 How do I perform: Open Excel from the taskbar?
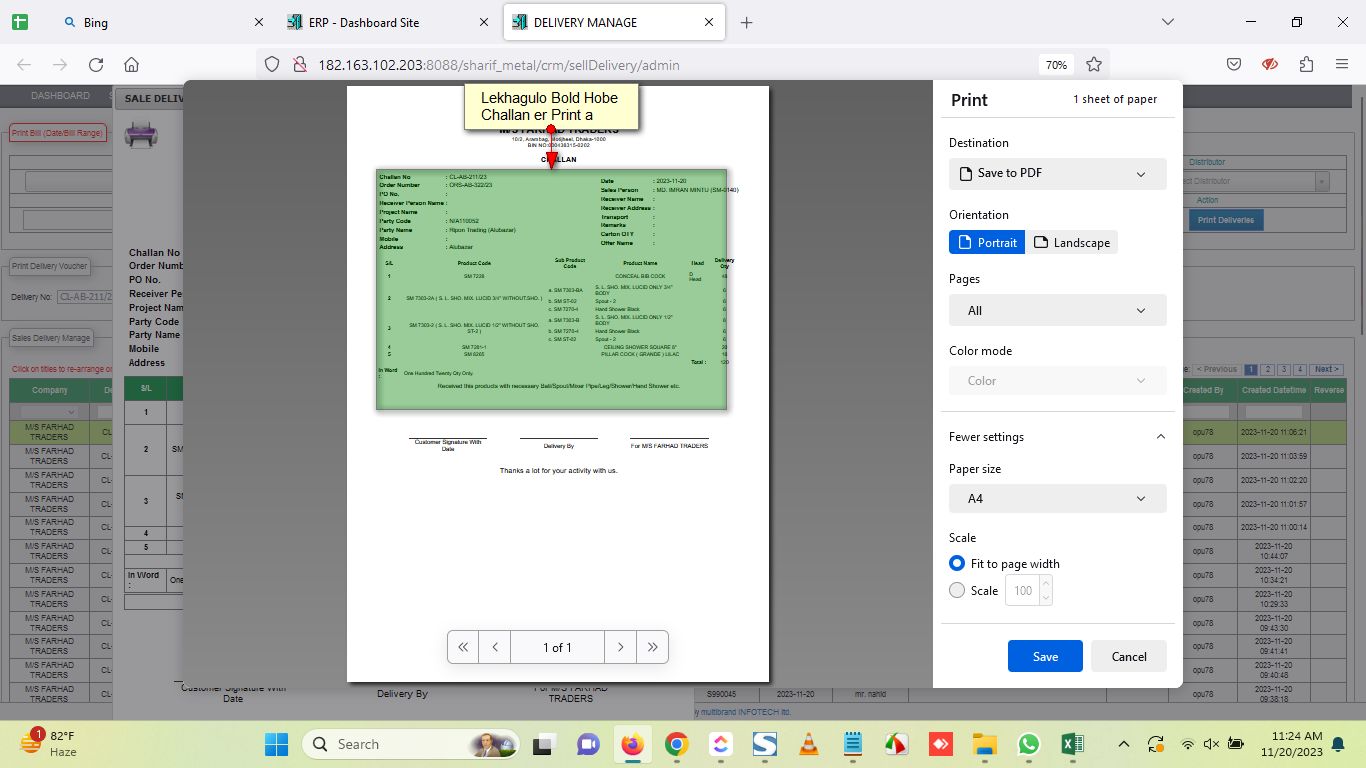(x=1073, y=744)
